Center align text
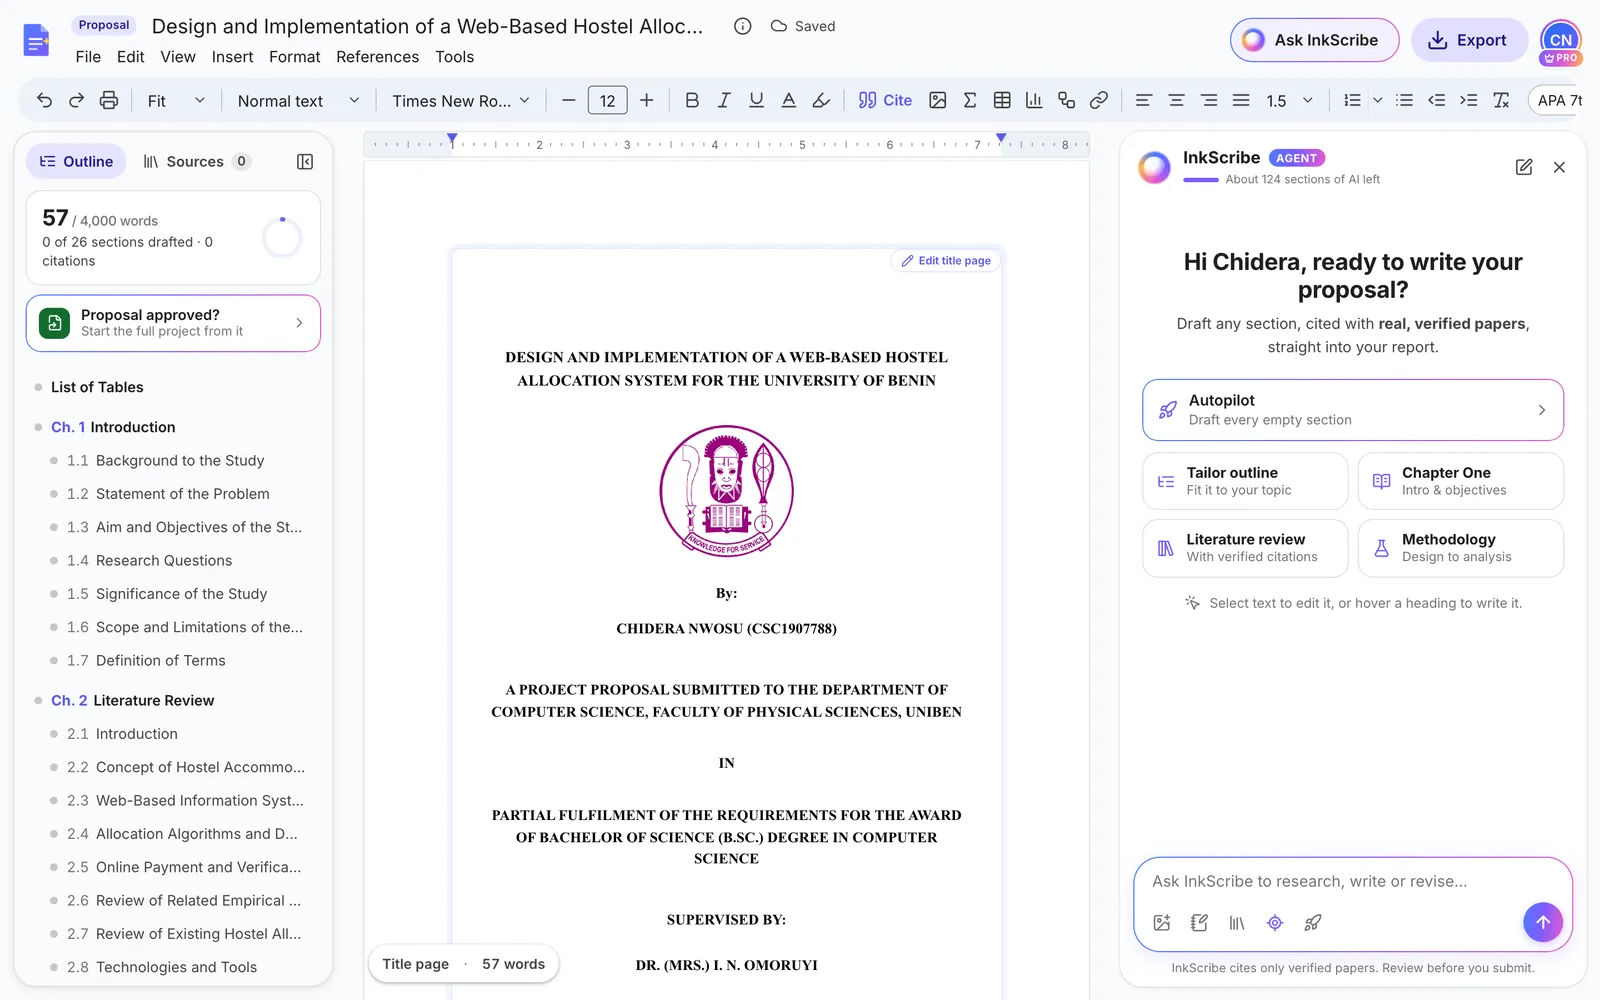This screenshot has width=1600, height=1000. tap(1176, 100)
